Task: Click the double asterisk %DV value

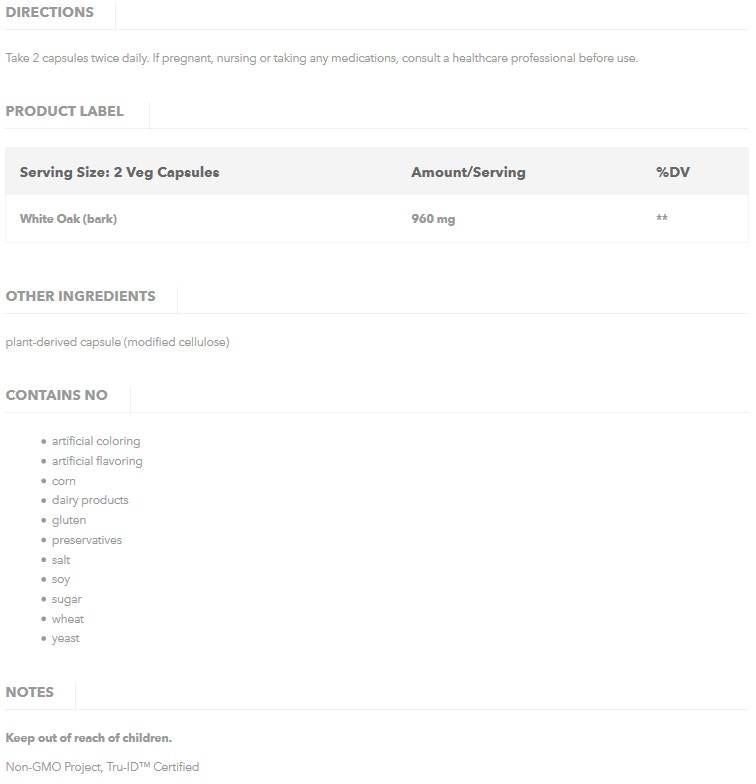Action: (x=662, y=219)
